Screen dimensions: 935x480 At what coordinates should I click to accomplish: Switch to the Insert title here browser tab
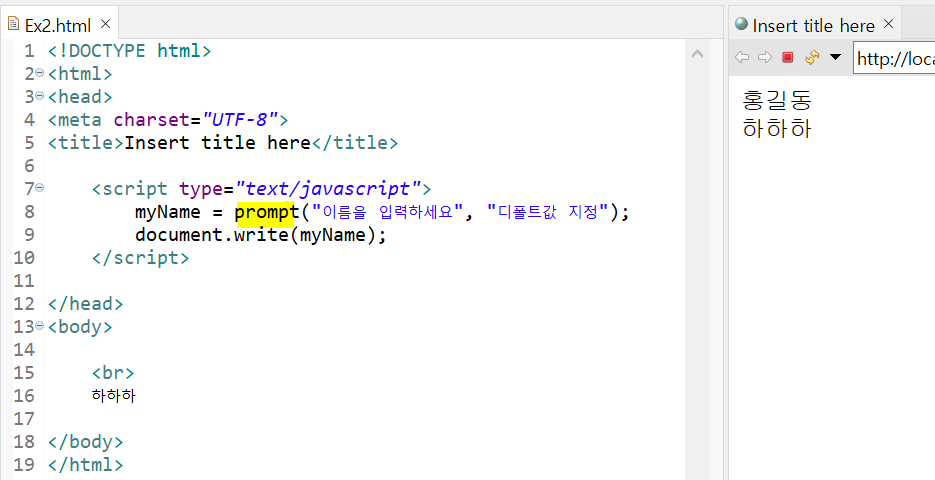click(813, 25)
